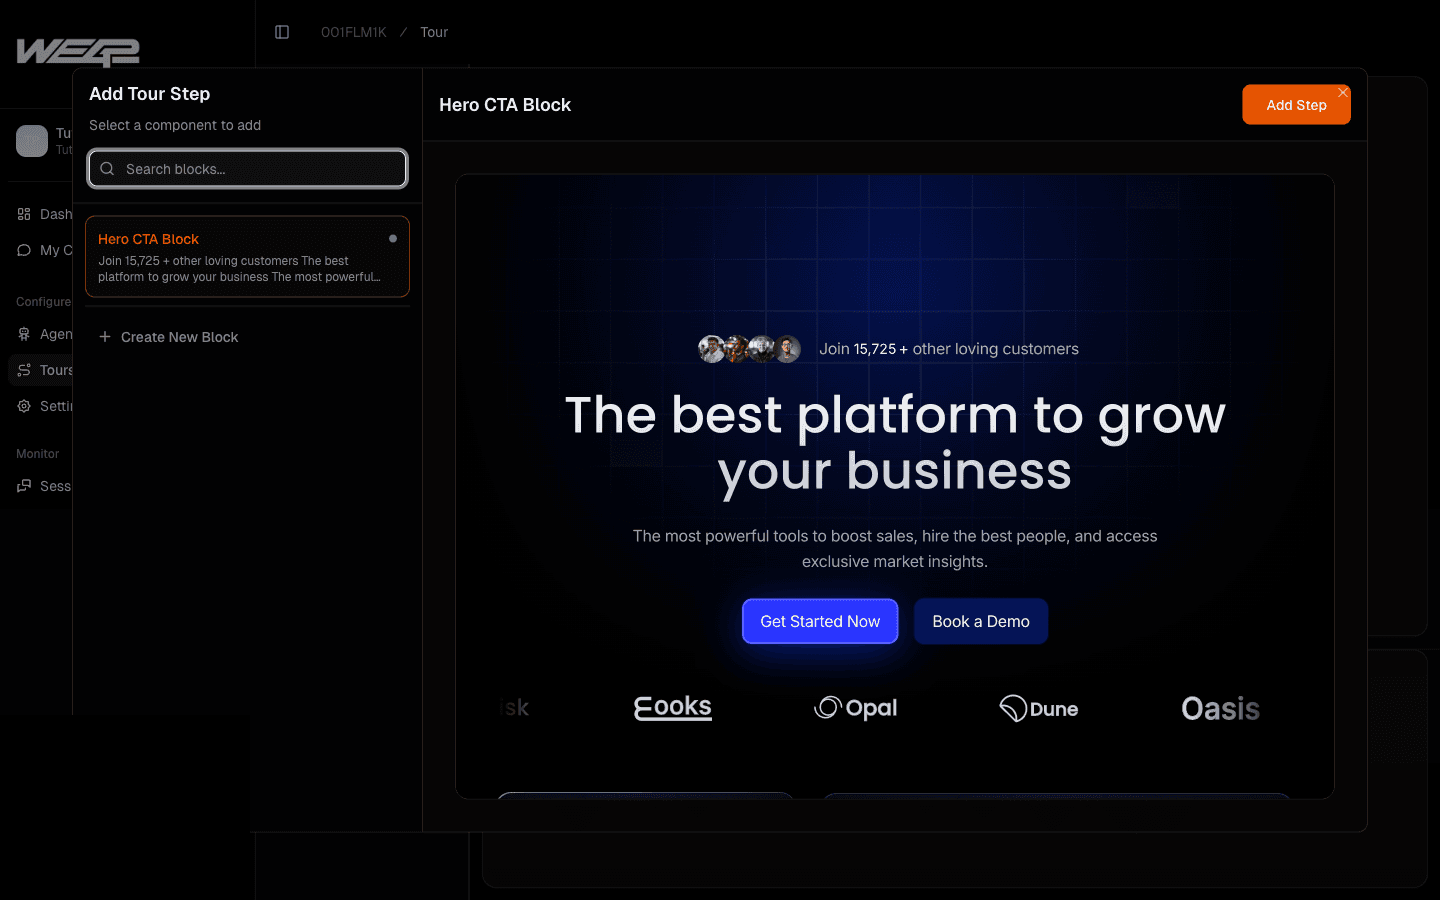Viewport: 1440px width, 900px height.
Task: Click the Opal logo in the preview
Action: click(856, 708)
